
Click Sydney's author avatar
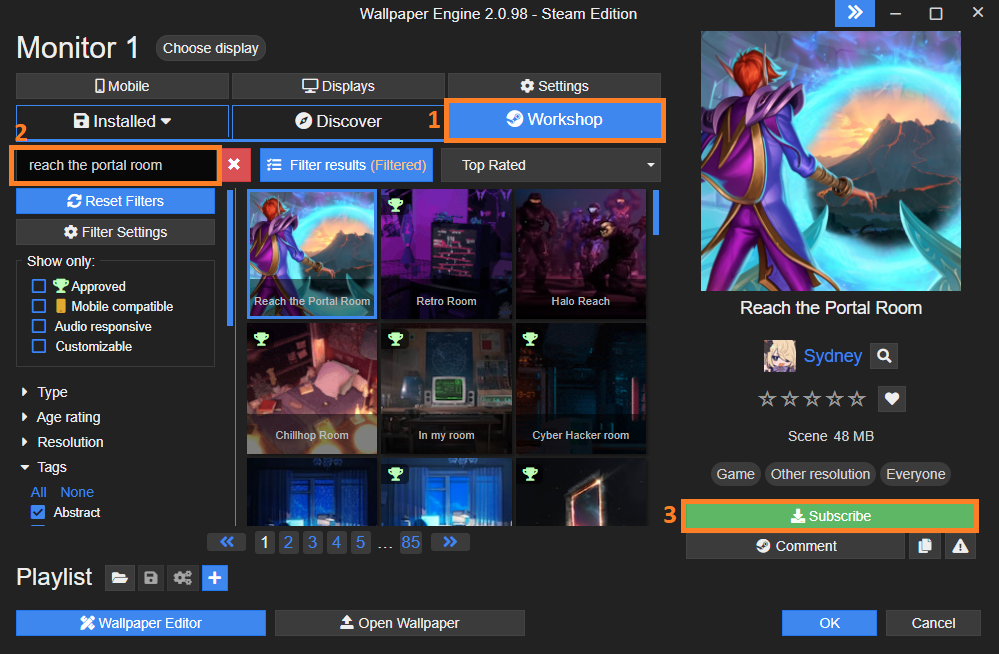[x=779, y=356]
